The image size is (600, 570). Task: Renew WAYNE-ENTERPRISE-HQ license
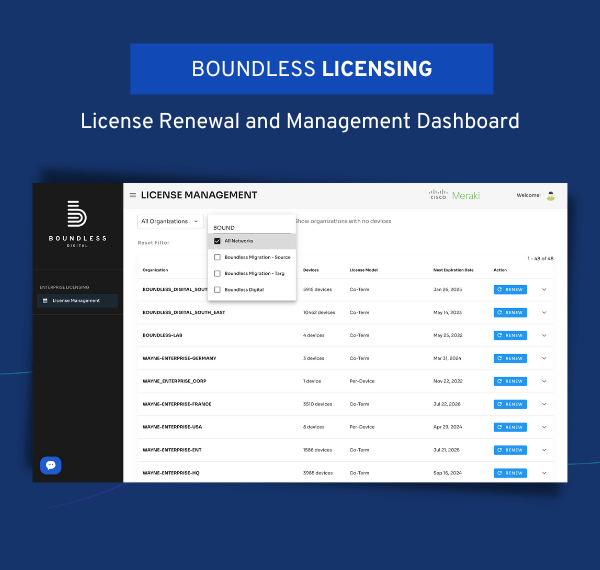510,473
